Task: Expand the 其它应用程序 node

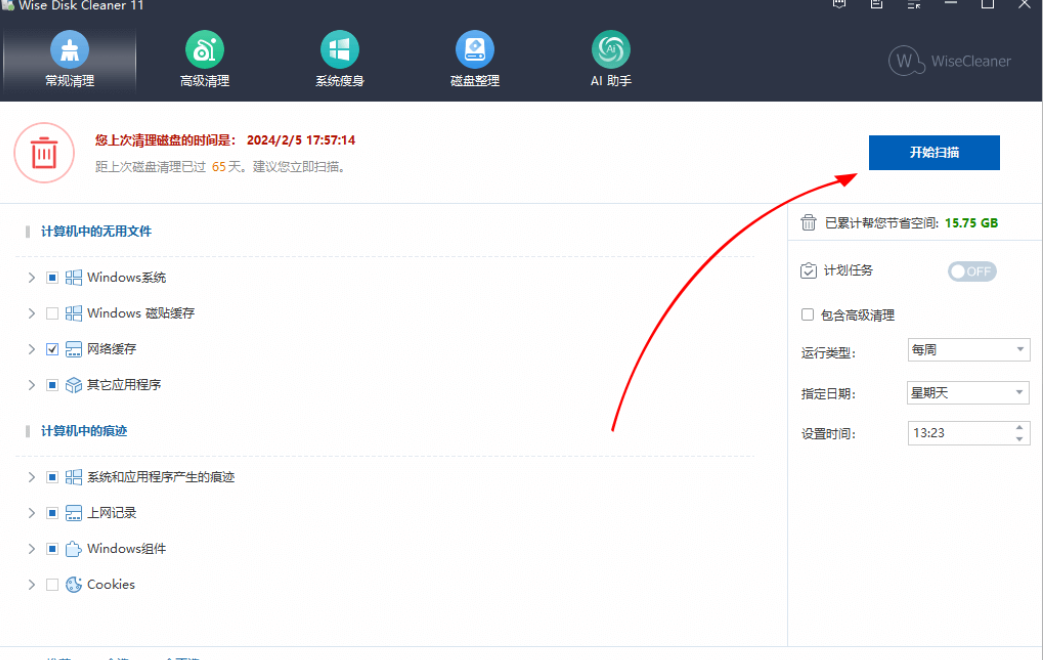Action: [x=31, y=385]
